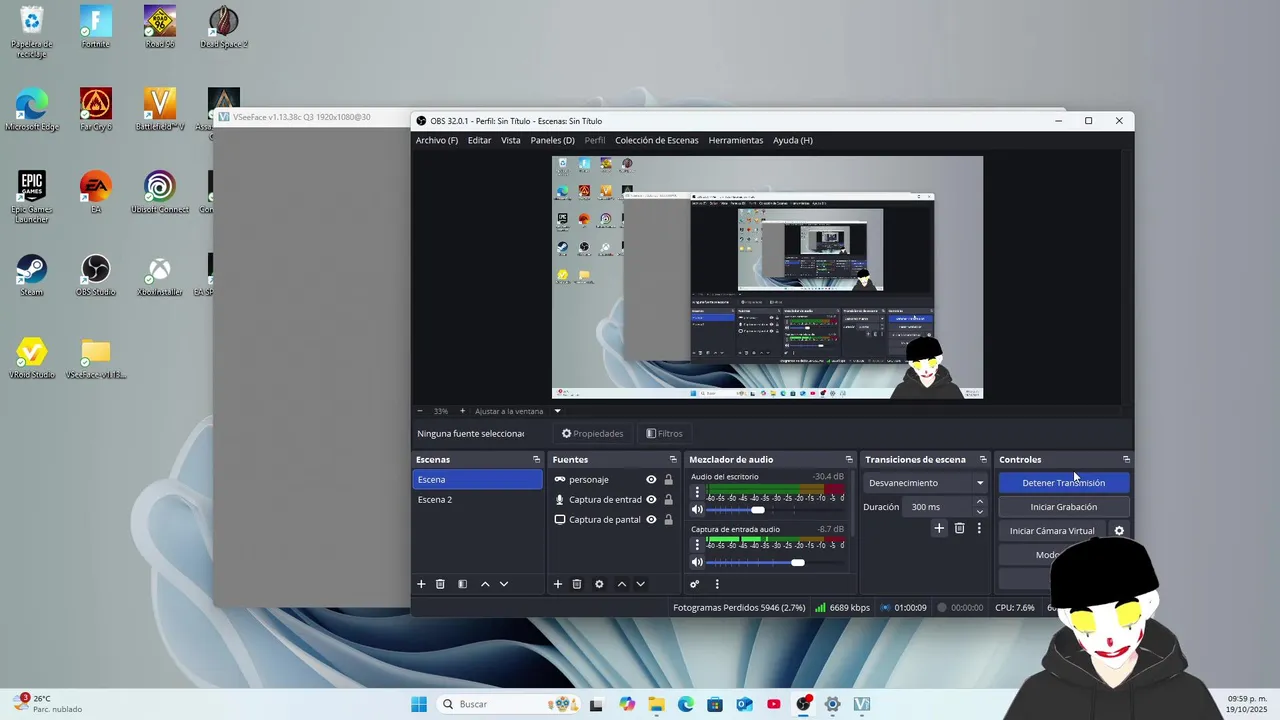Click the Iniciar Grabación button

coord(1063,507)
